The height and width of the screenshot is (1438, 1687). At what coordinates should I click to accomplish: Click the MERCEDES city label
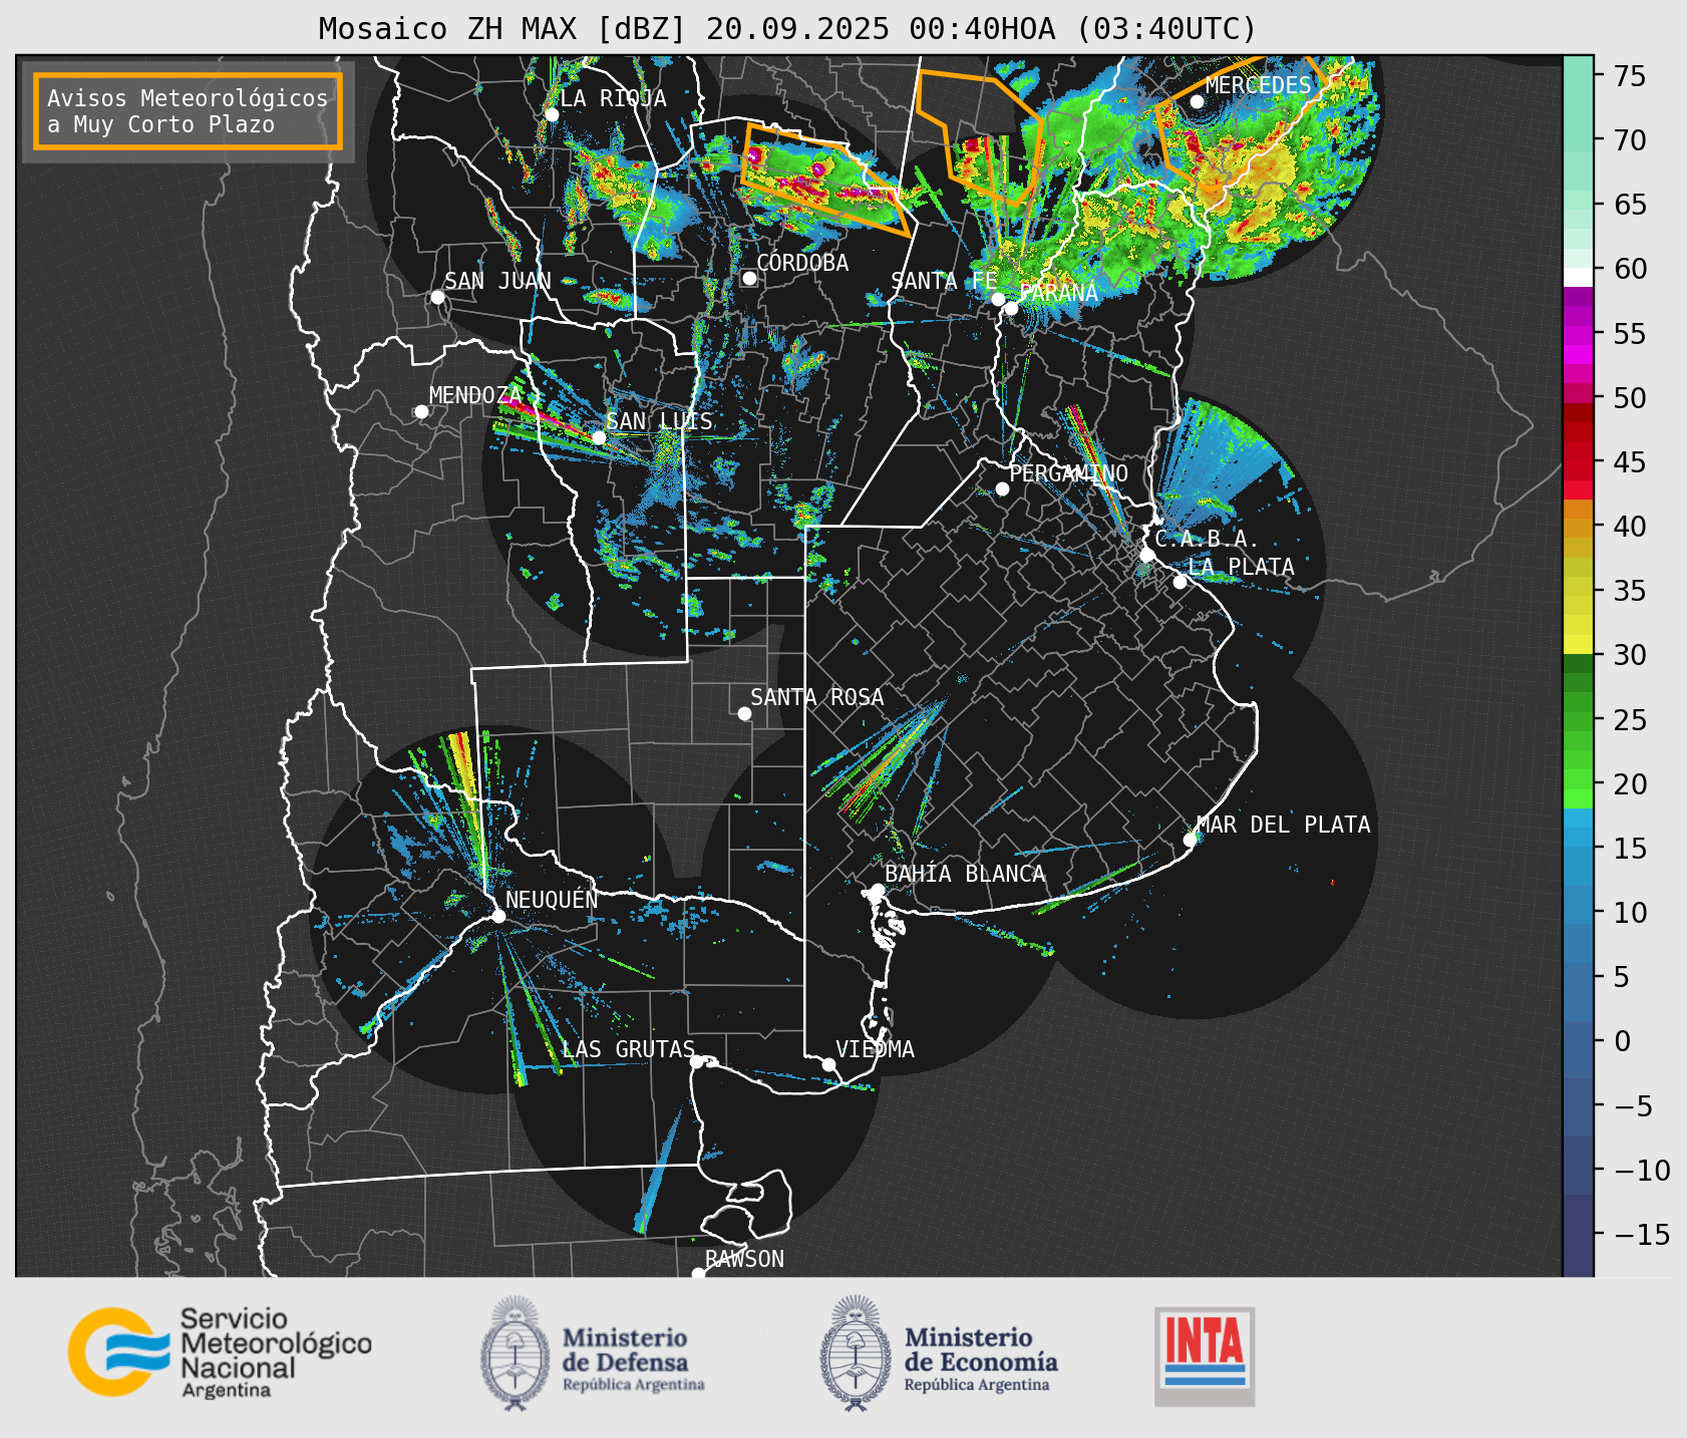click(x=1258, y=86)
